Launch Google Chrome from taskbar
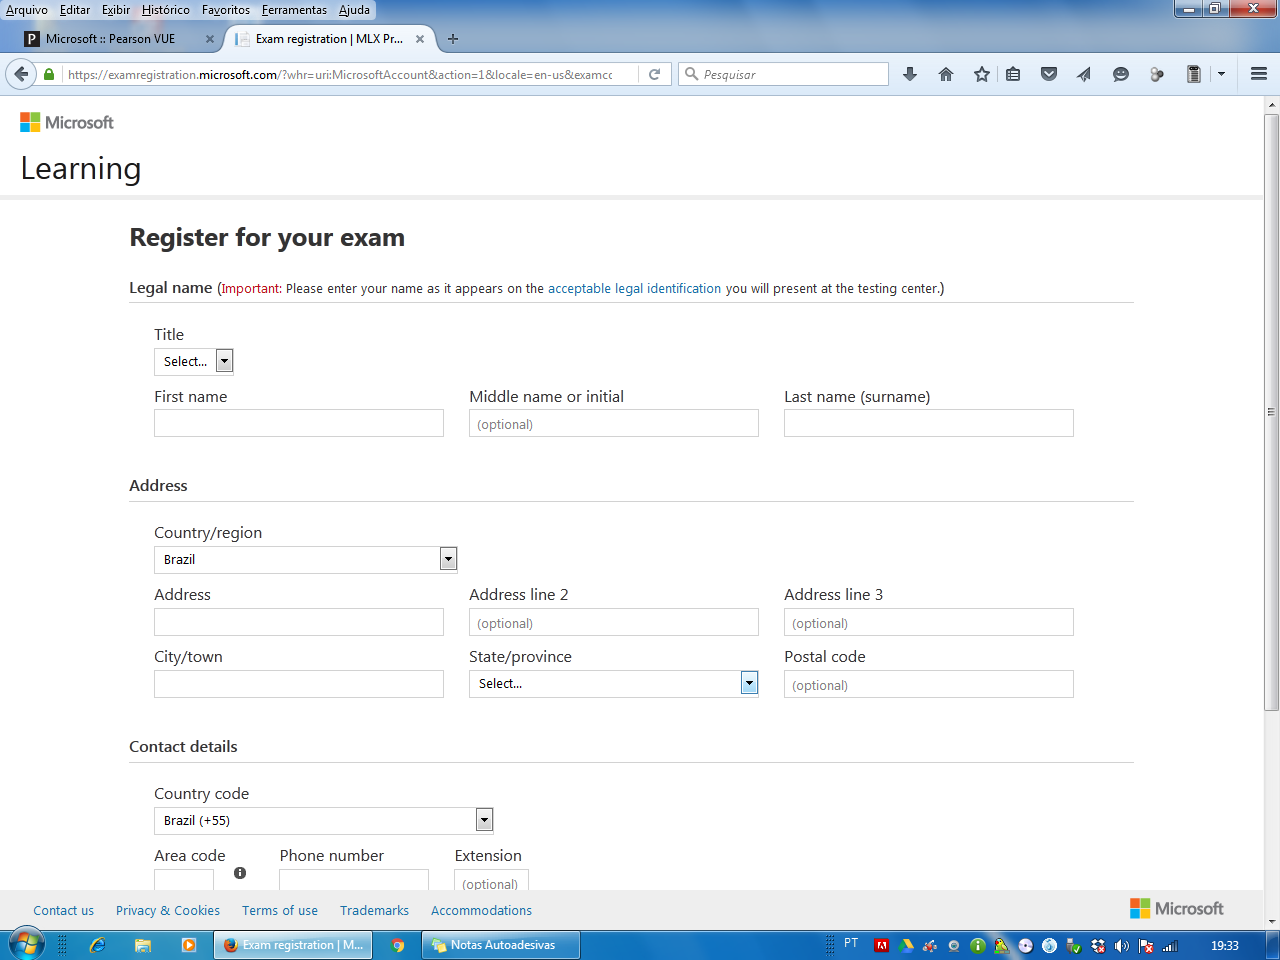The width and height of the screenshot is (1280, 960). pyautogui.click(x=398, y=945)
